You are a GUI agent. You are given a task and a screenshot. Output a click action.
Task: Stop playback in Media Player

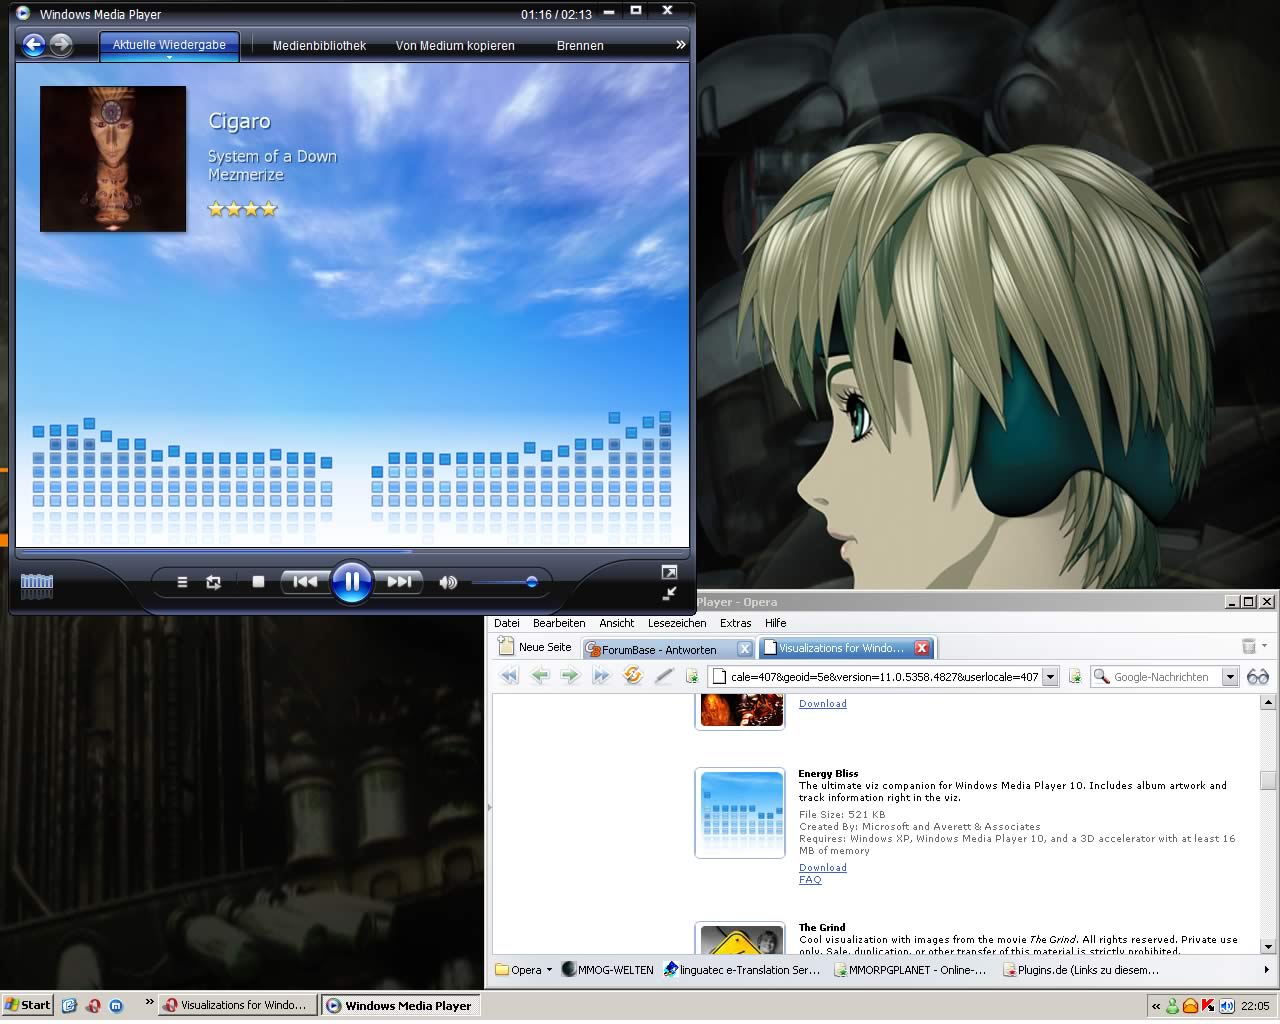(258, 582)
